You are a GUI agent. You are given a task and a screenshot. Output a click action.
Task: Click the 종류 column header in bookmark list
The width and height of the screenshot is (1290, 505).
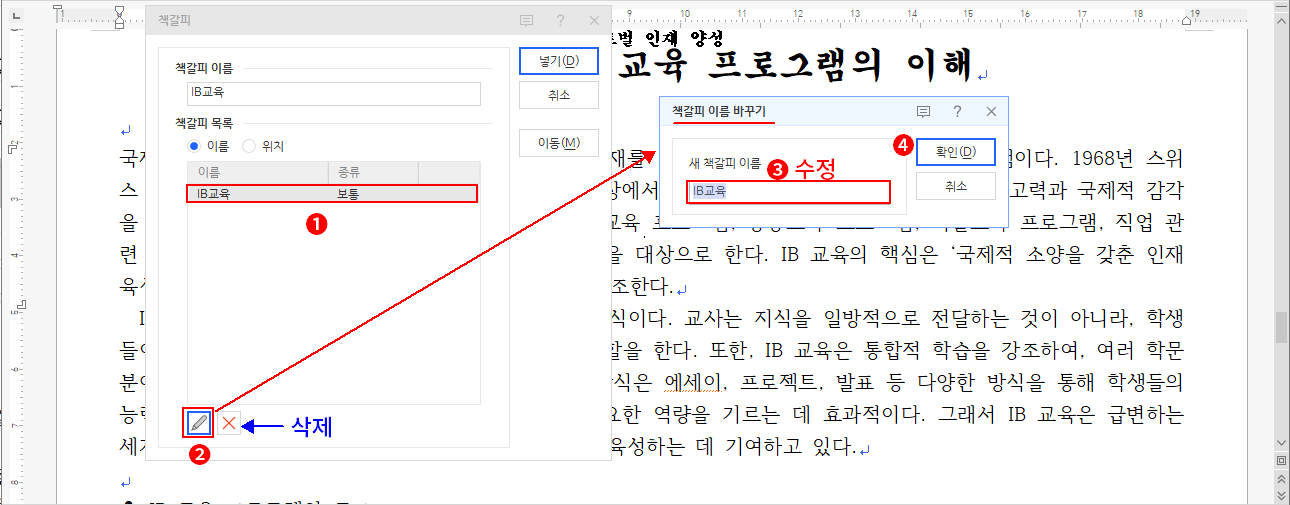click(373, 172)
